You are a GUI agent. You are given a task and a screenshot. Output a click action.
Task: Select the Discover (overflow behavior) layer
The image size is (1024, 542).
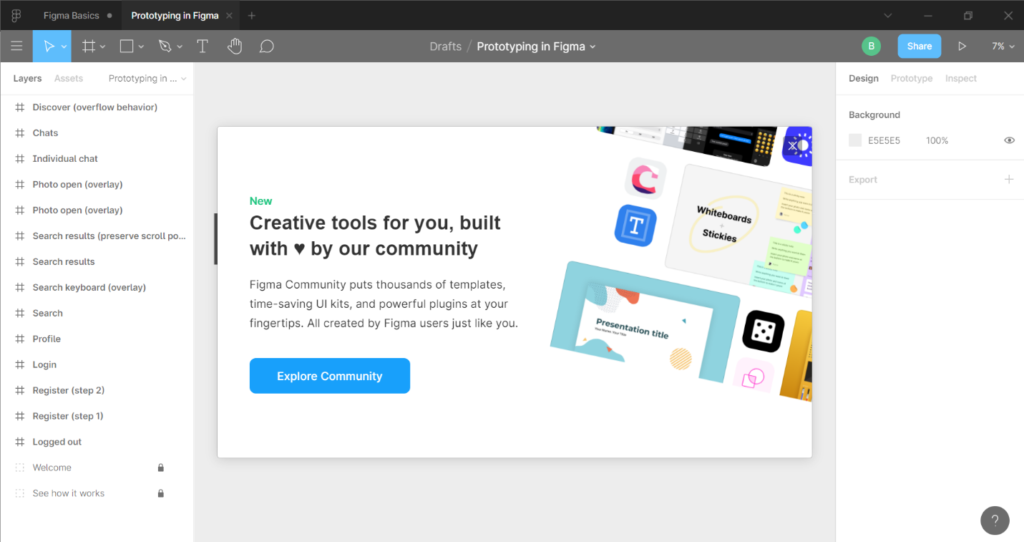pyautogui.click(x=97, y=107)
